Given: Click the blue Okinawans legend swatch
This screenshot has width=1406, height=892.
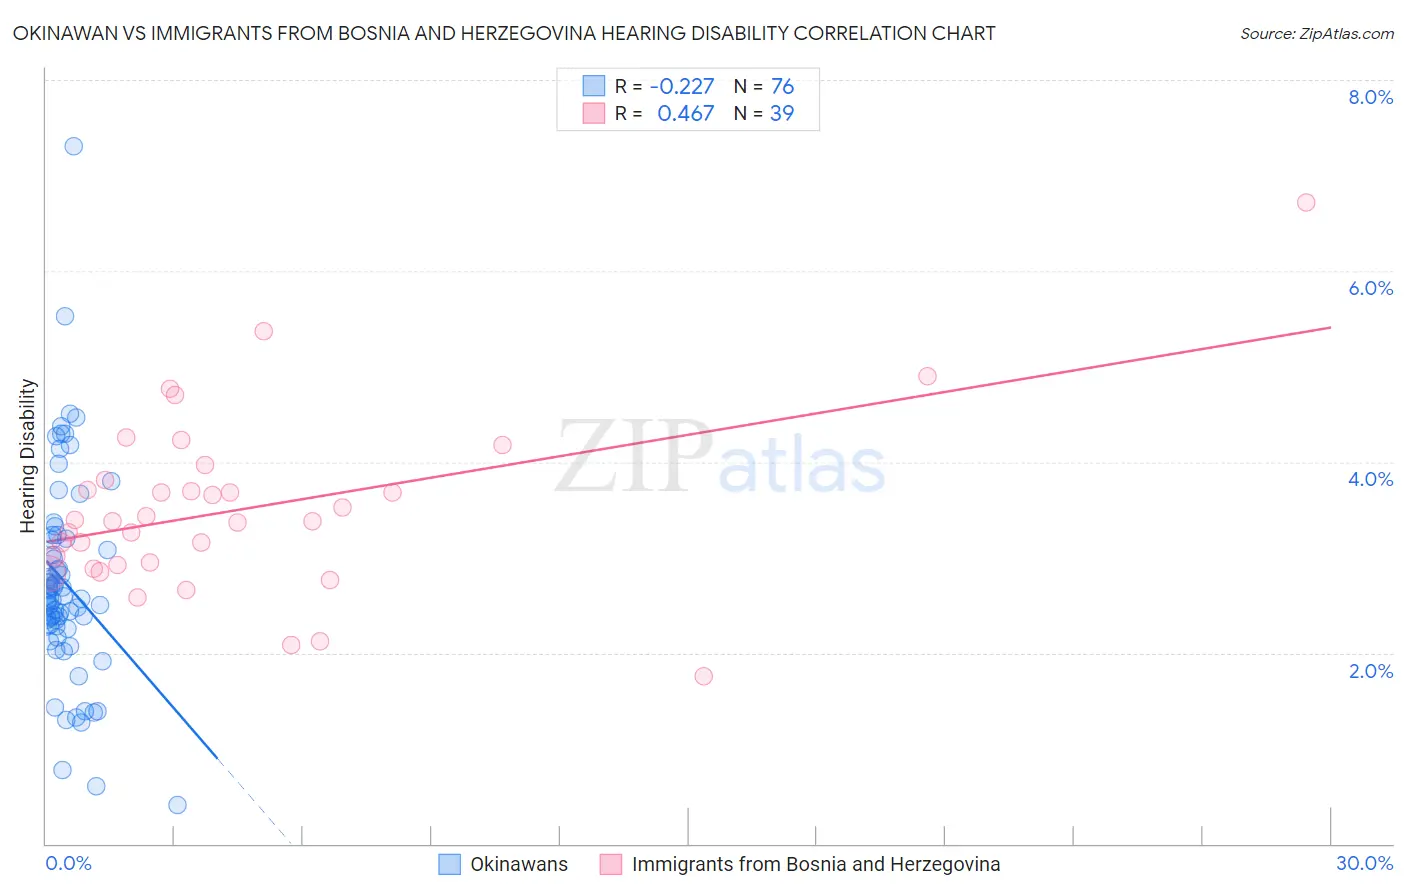Looking at the screenshot, I should [450, 864].
